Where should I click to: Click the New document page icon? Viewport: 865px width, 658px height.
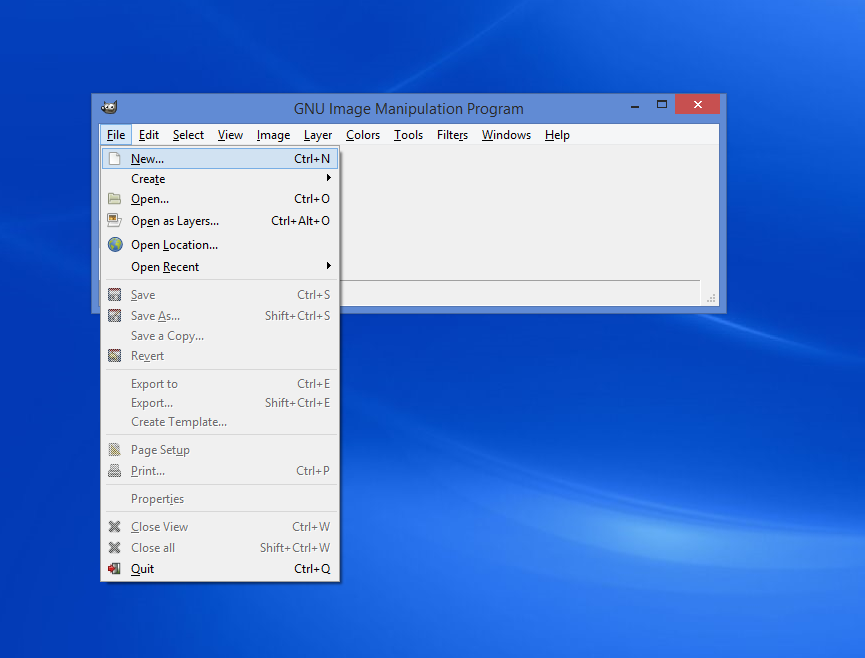(114, 159)
